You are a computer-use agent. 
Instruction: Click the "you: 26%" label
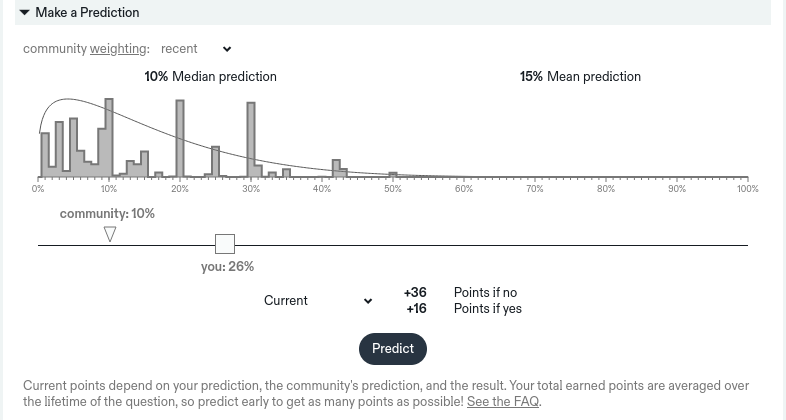(227, 267)
